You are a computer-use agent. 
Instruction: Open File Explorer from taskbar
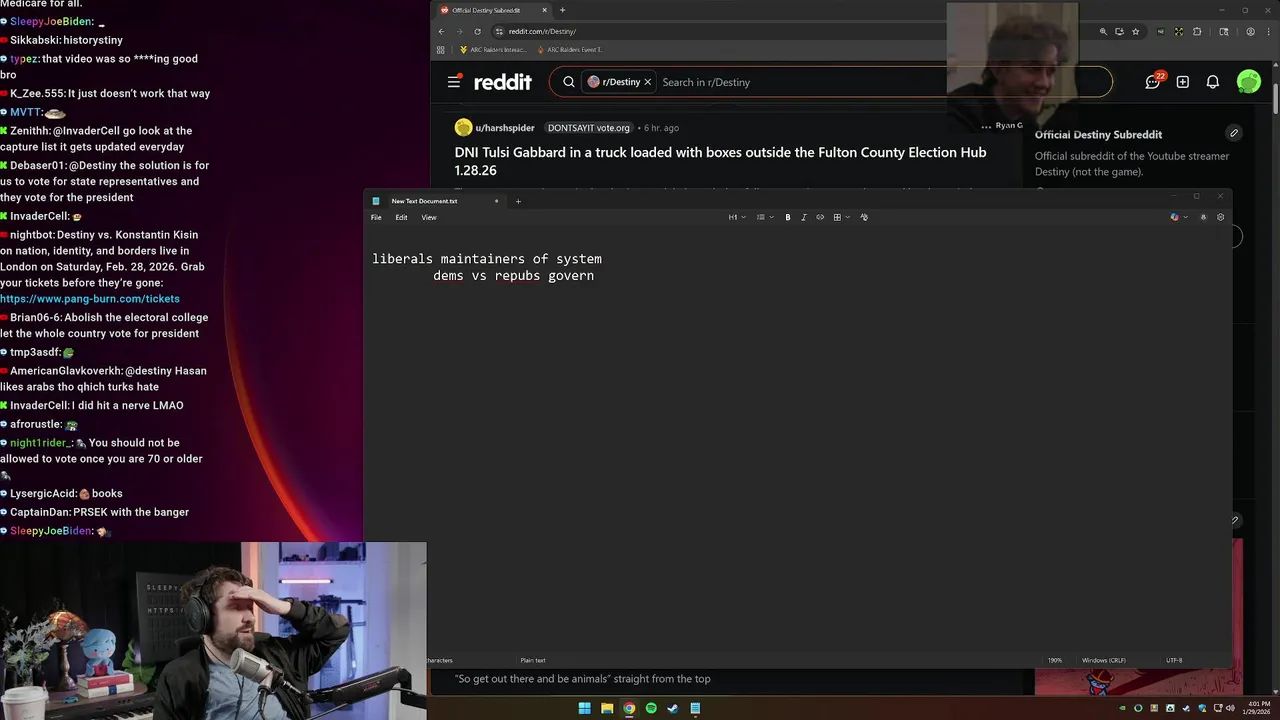click(x=607, y=708)
